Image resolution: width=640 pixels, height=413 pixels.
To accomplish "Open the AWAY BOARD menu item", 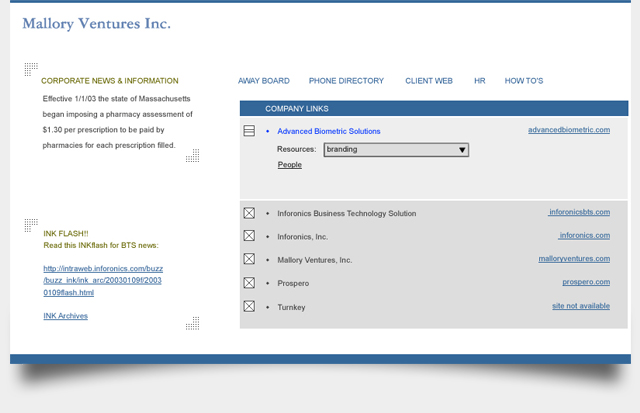I will pyautogui.click(x=264, y=81).
